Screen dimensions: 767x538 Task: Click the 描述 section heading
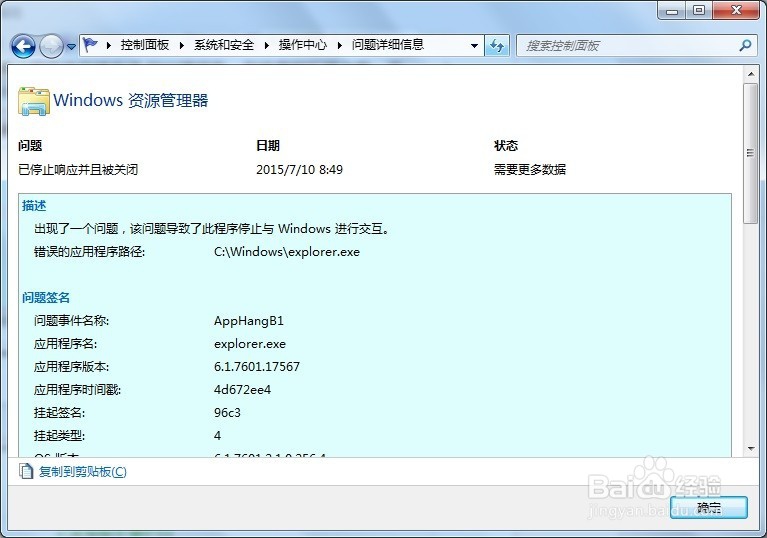tap(34, 206)
